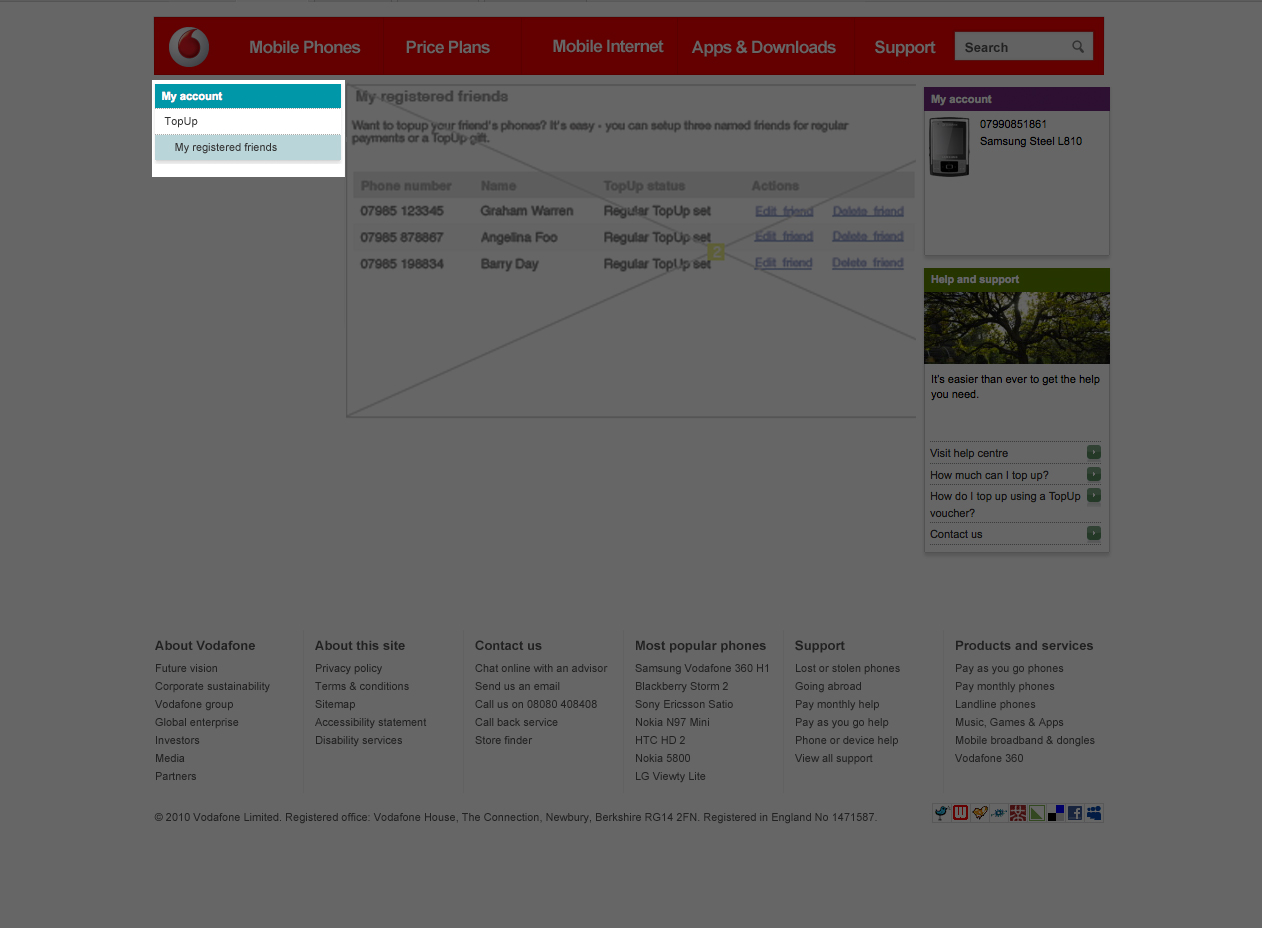Screen dimensions: 1262x928
Task: Click arrow next to Visit help centre
Action: (x=1094, y=452)
